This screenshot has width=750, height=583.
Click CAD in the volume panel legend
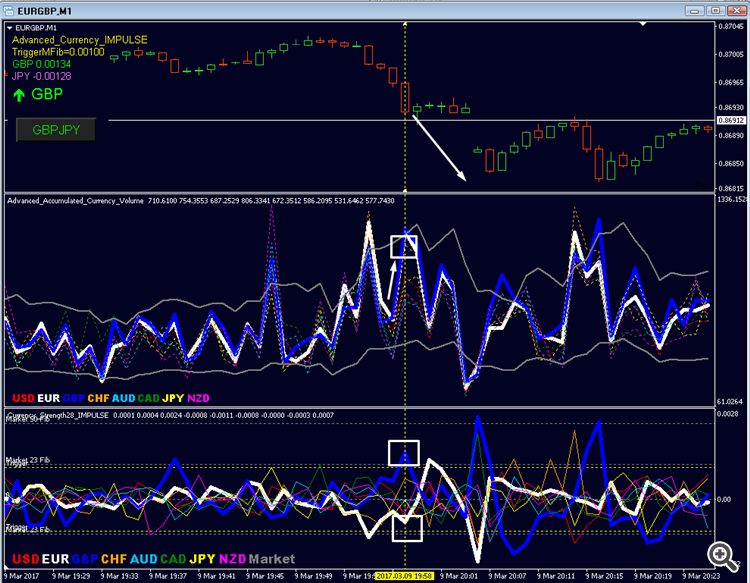tap(149, 398)
